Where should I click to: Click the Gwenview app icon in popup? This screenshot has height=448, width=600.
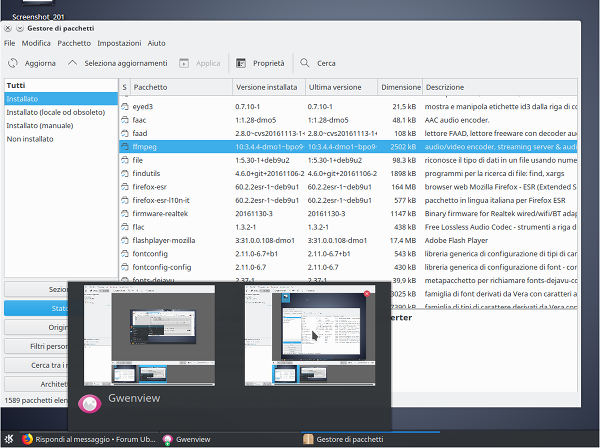point(90,404)
